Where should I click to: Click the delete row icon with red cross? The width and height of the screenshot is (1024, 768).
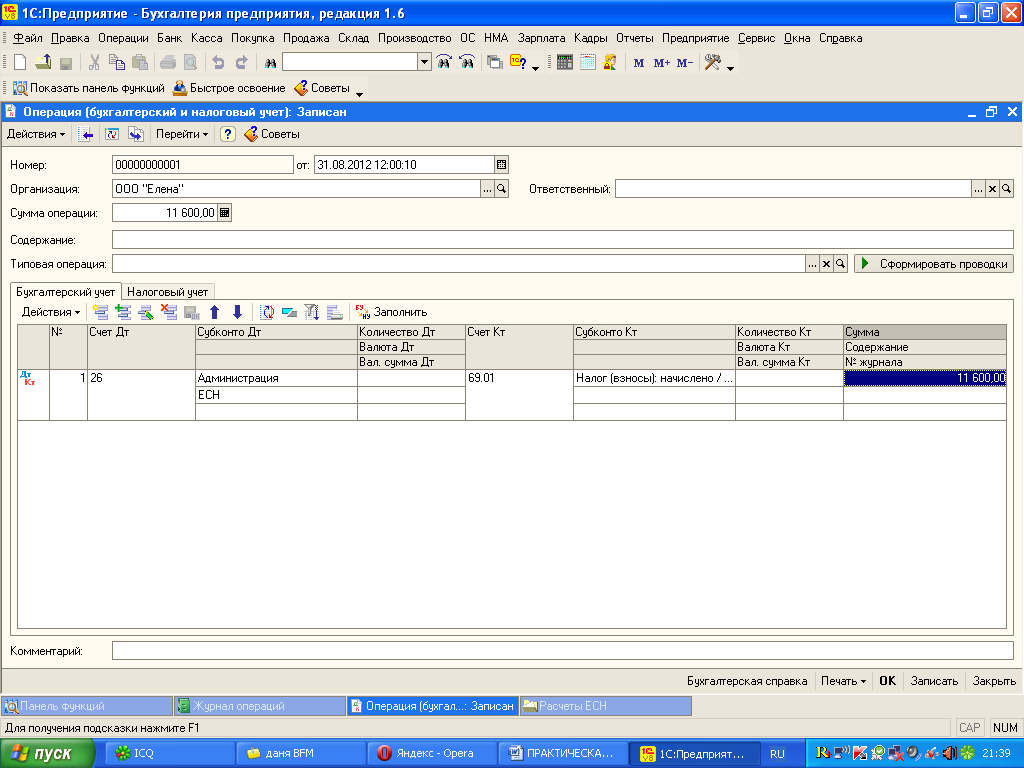169,312
